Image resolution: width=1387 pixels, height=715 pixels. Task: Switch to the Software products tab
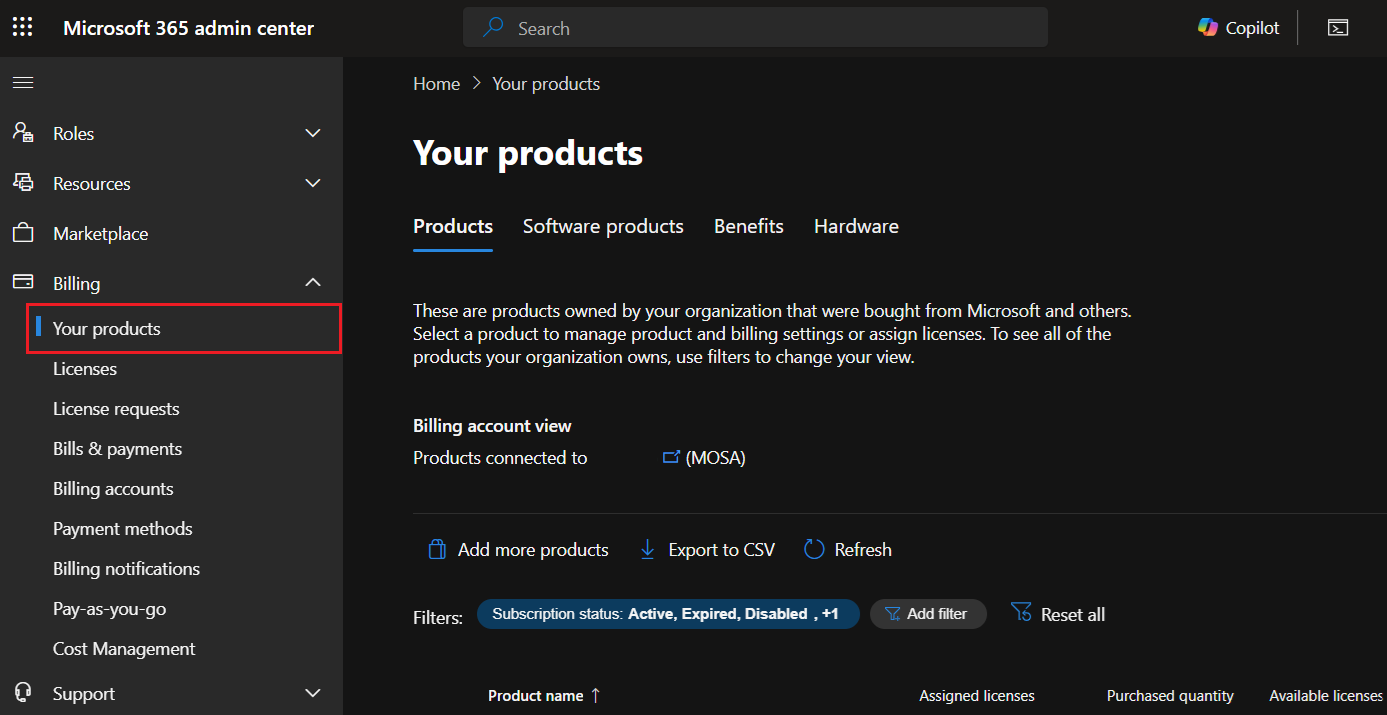pyautogui.click(x=603, y=226)
